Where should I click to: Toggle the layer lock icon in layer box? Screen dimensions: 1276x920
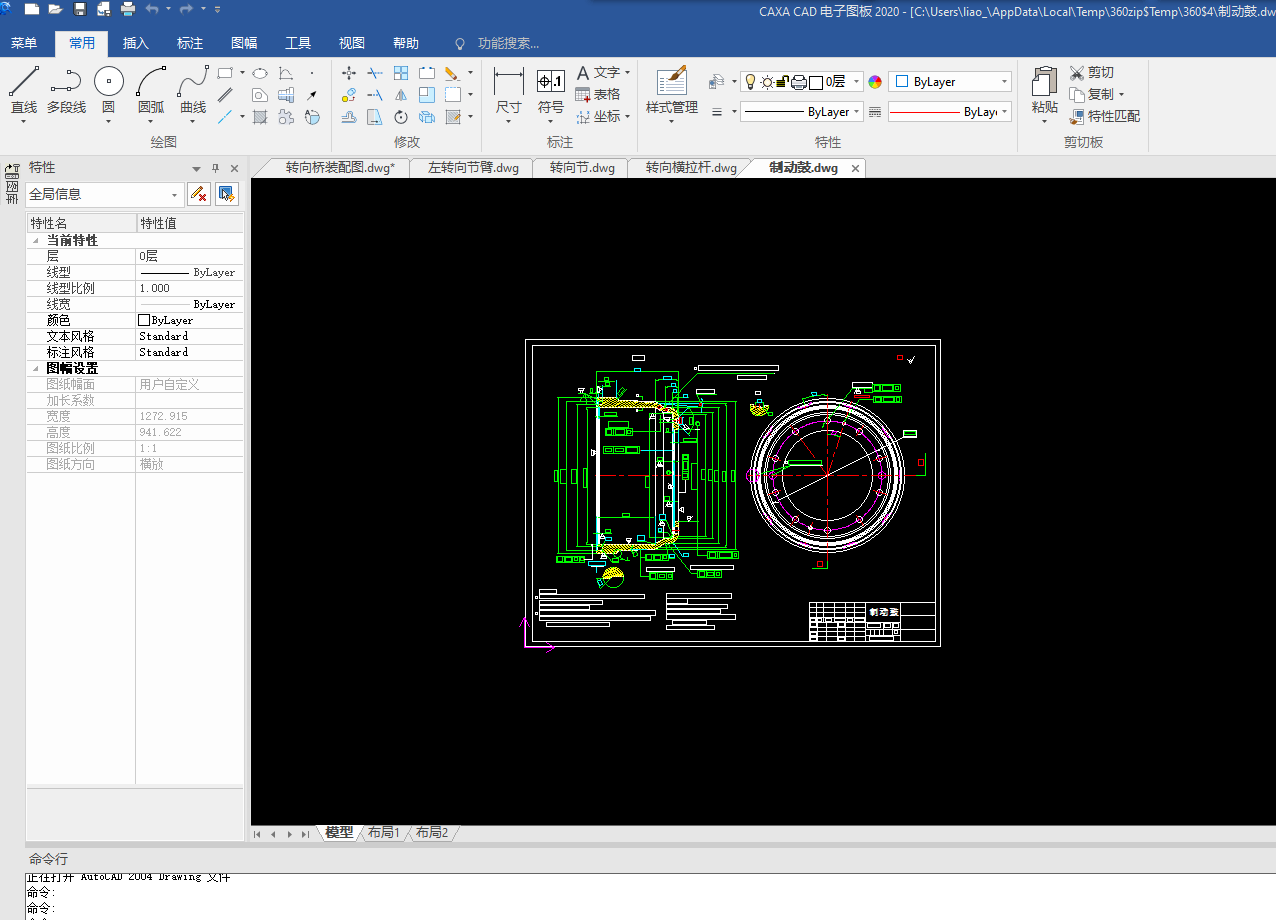click(783, 82)
